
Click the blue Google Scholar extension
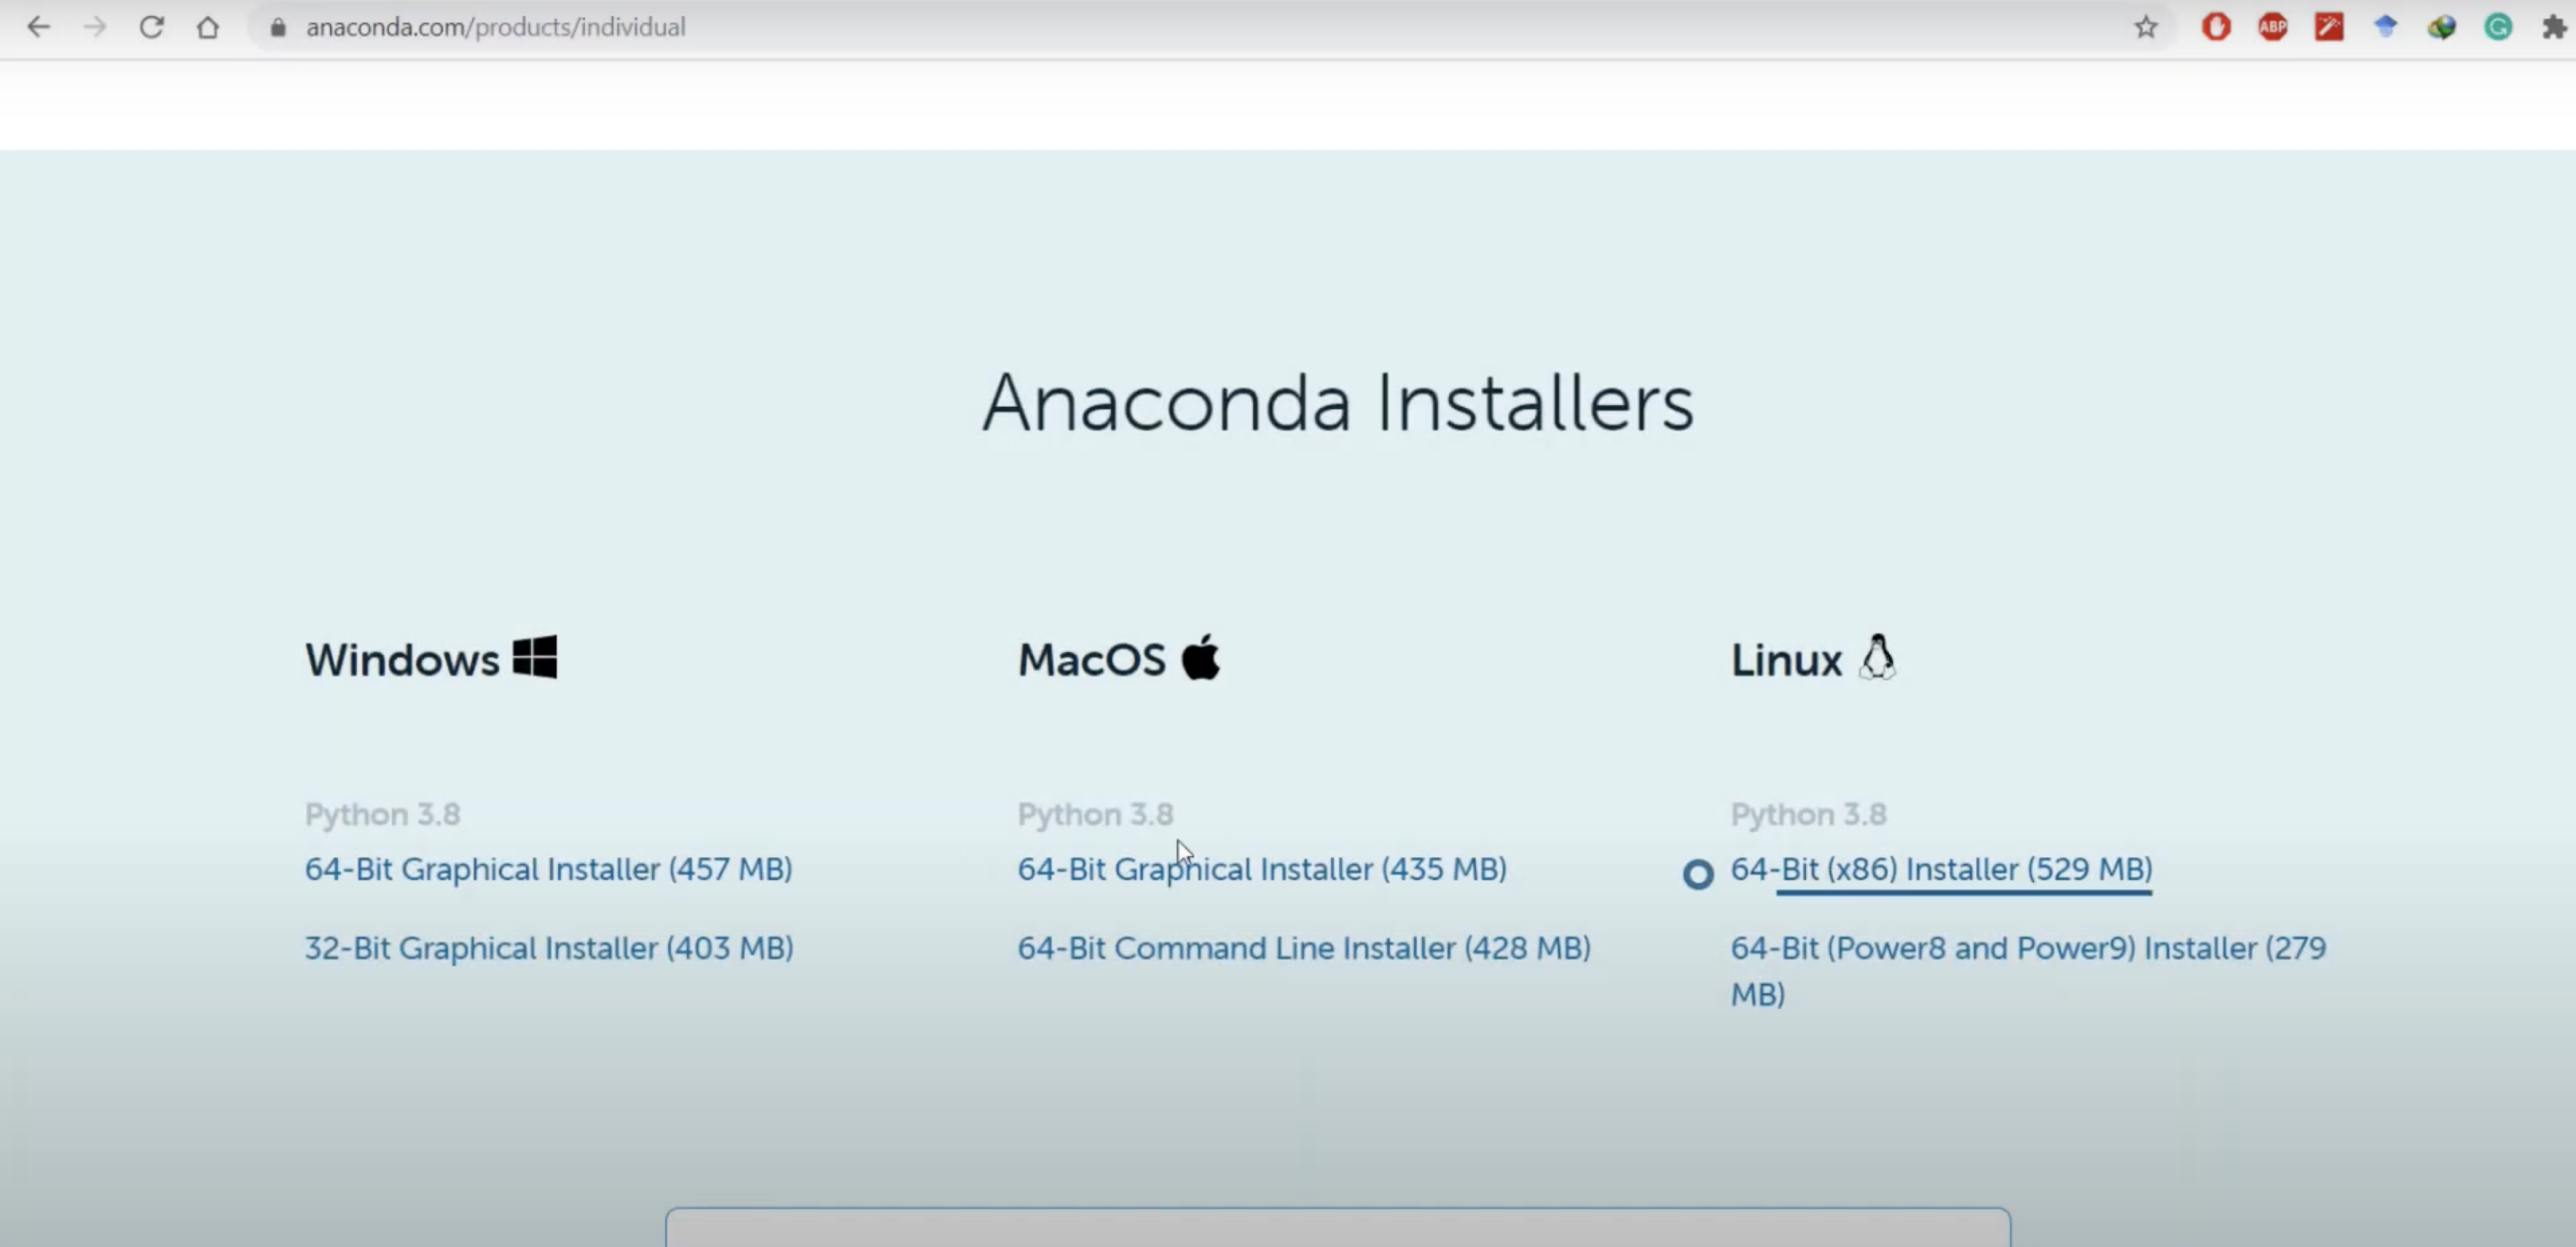coord(2385,27)
